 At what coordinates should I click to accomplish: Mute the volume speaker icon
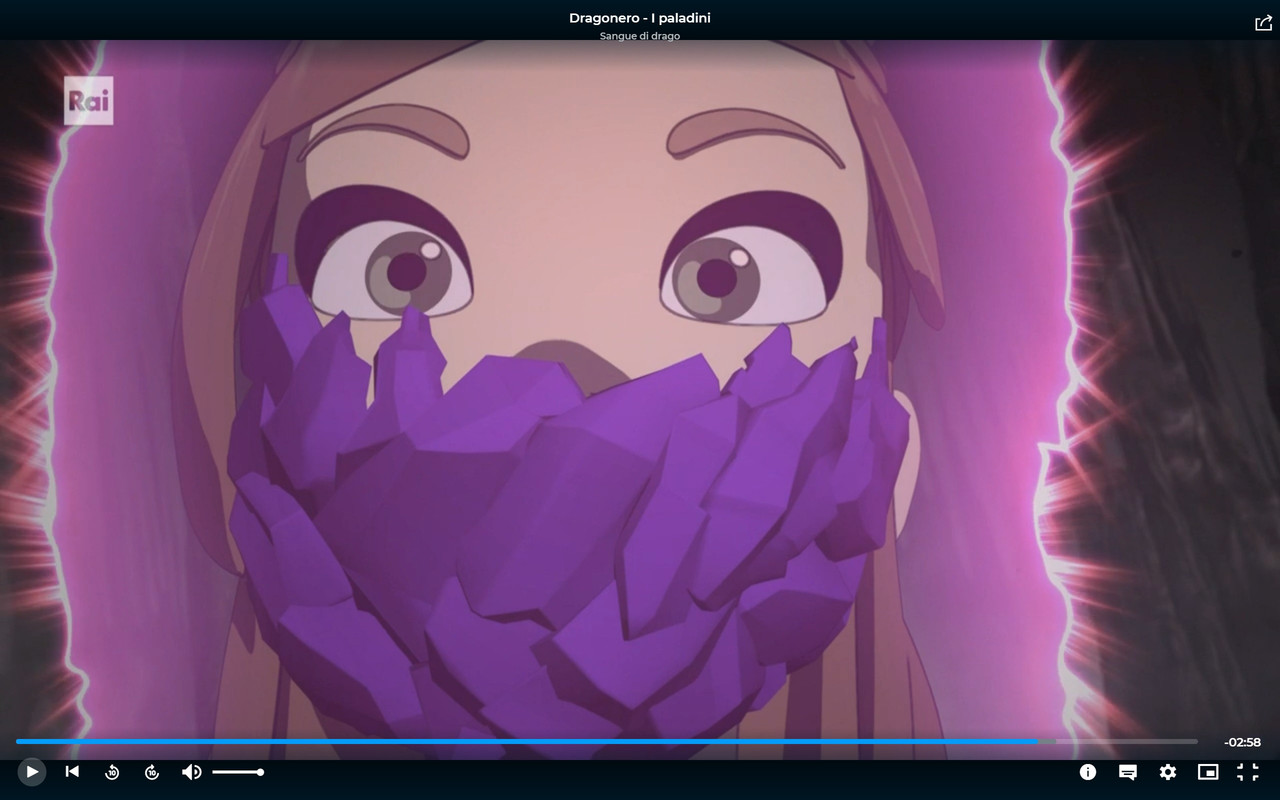(x=192, y=772)
